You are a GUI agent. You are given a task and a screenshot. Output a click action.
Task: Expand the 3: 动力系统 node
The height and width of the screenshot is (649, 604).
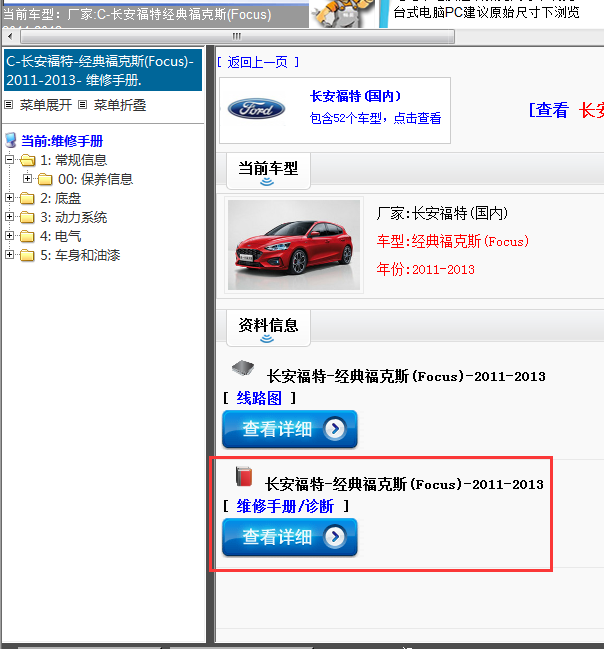[9, 216]
